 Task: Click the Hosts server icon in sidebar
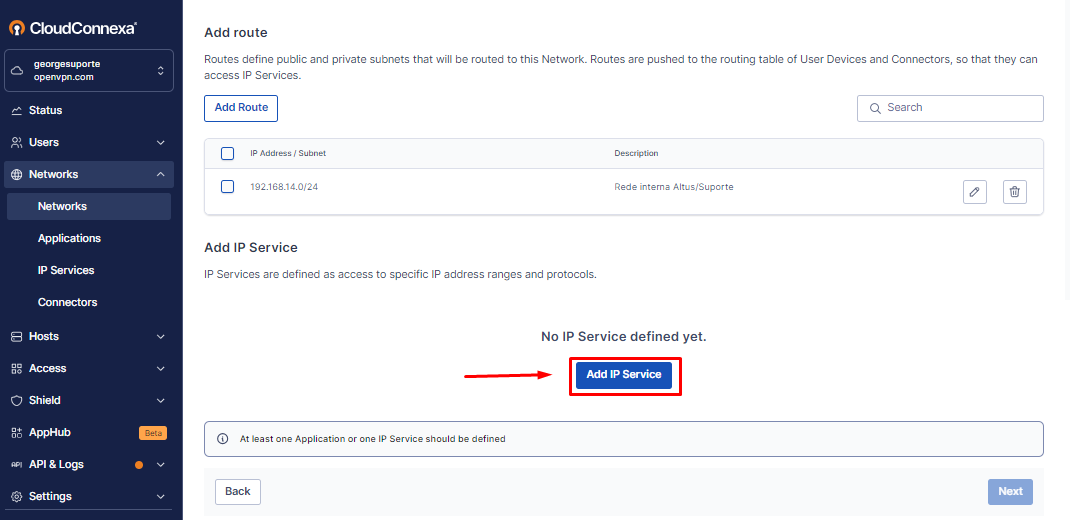click(17, 336)
